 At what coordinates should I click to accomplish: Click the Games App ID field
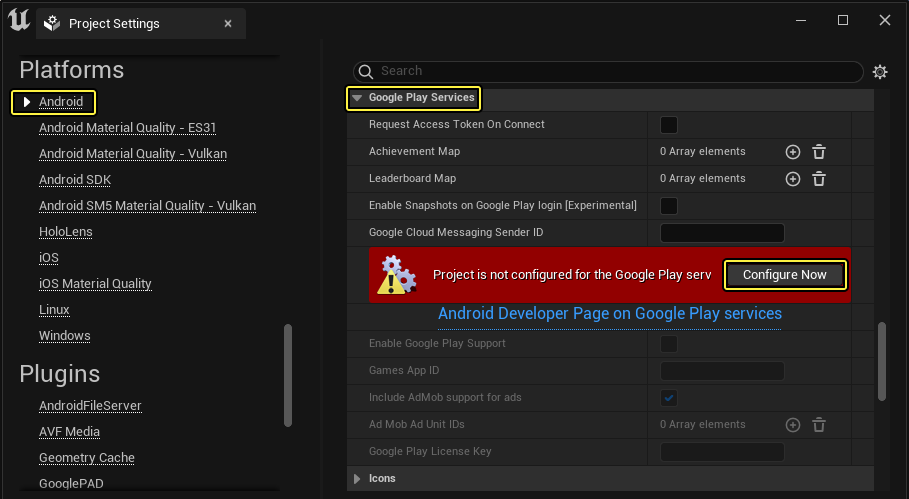(x=722, y=371)
